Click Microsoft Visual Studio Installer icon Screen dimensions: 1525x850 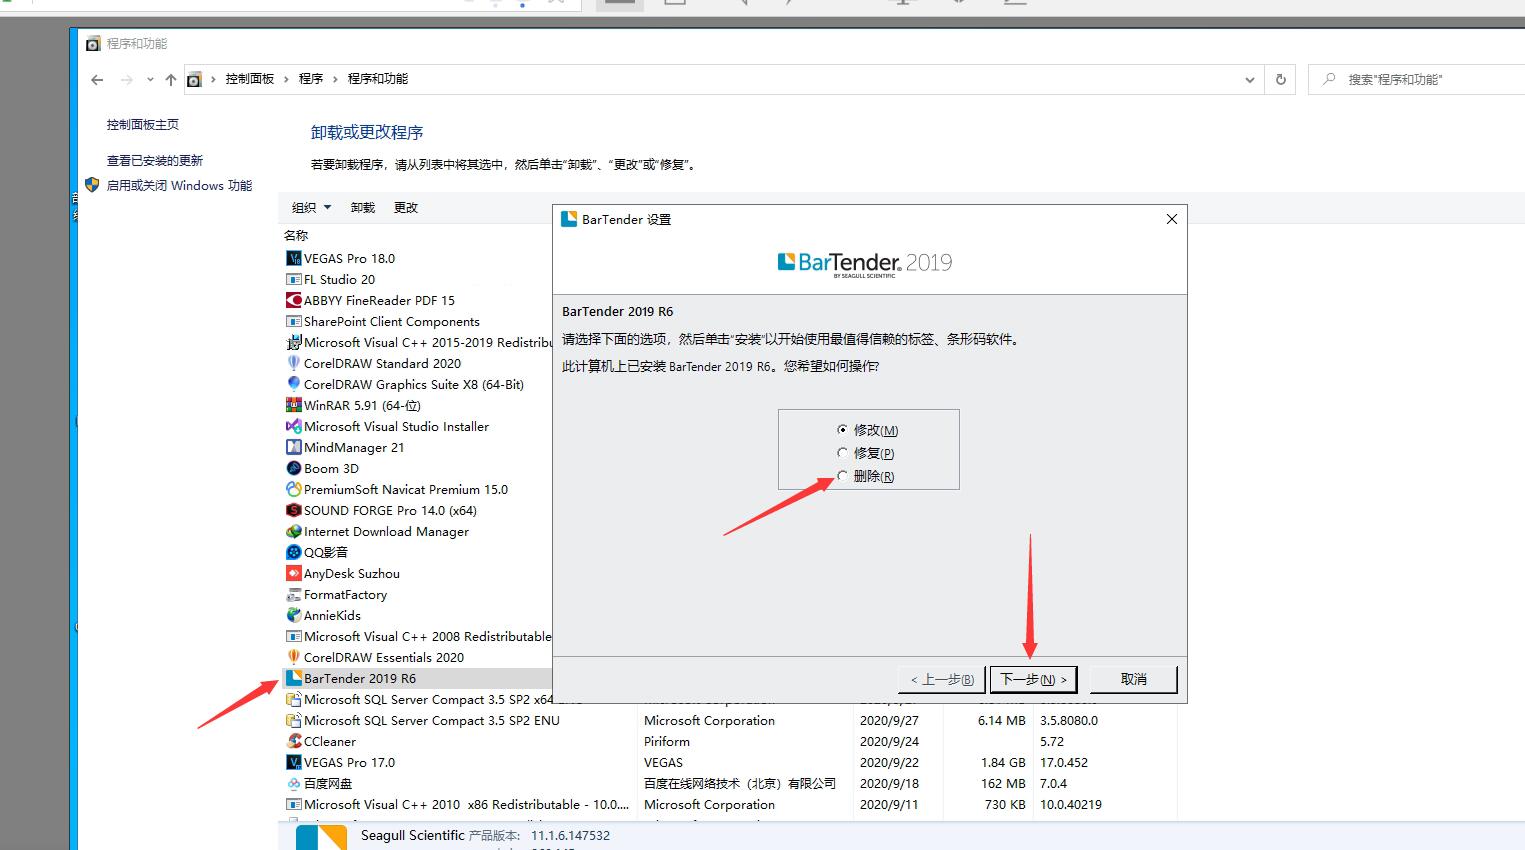pos(293,426)
